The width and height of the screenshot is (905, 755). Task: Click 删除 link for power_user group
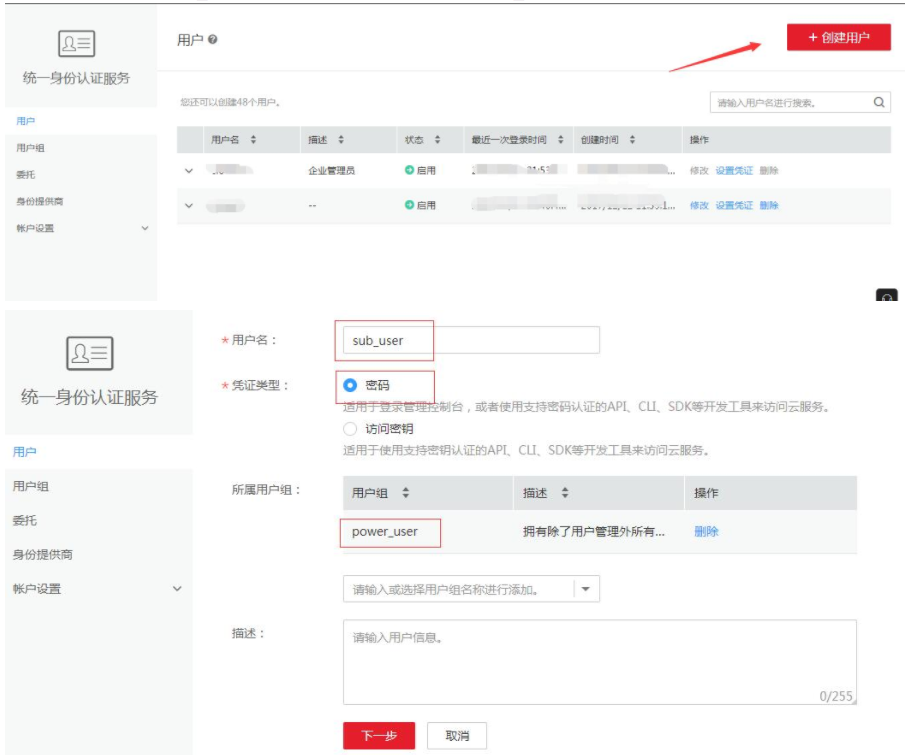tap(706, 532)
